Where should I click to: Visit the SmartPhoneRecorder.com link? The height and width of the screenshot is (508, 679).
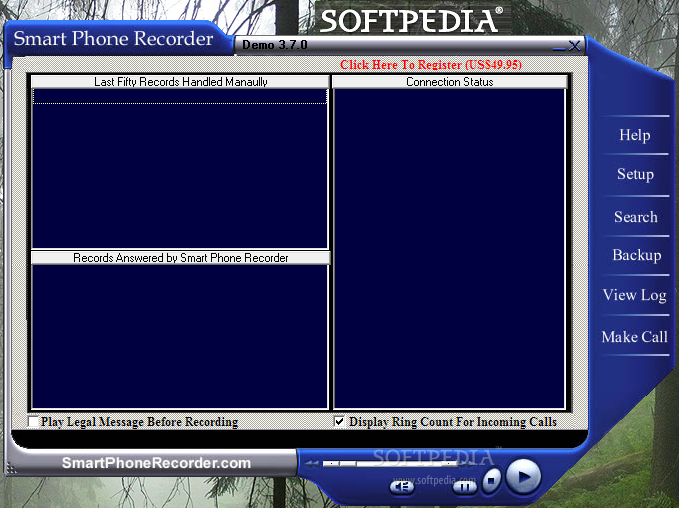click(156, 463)
